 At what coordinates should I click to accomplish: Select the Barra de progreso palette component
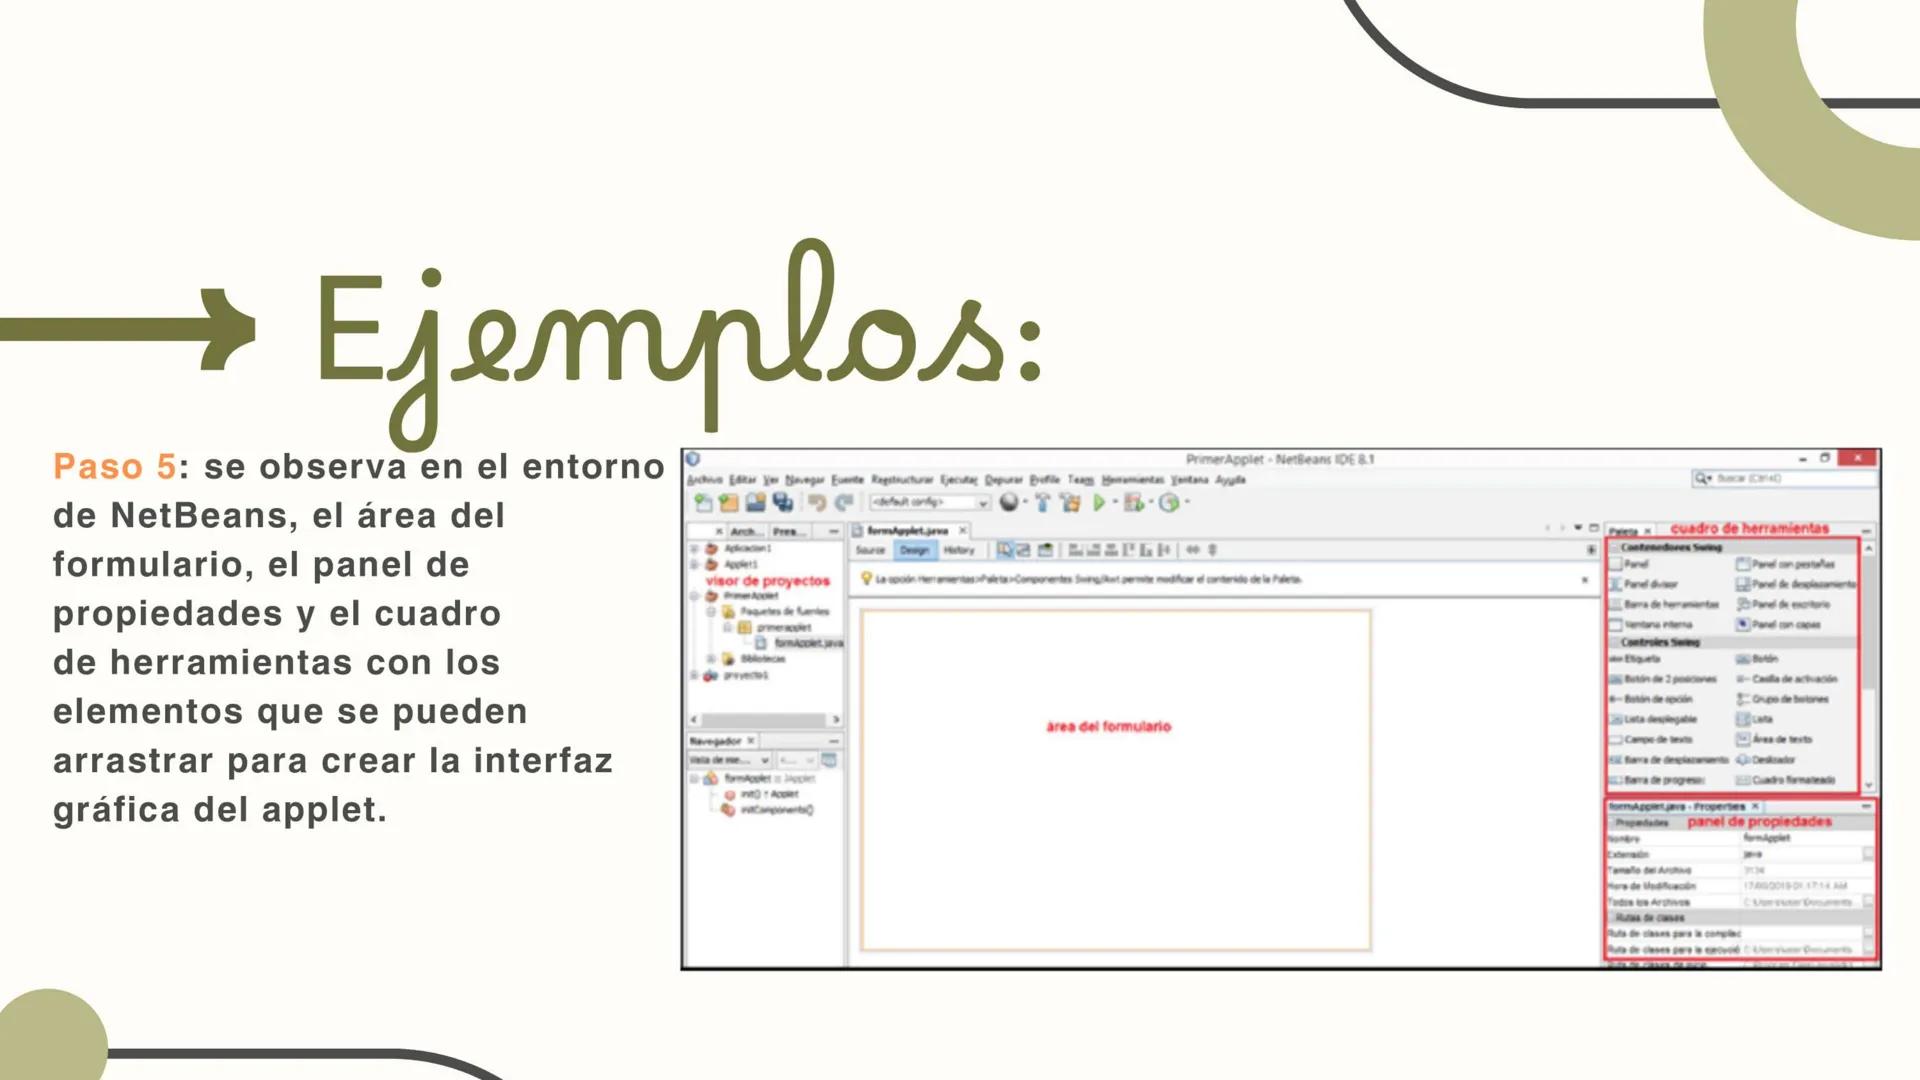tap(1665, 780)
